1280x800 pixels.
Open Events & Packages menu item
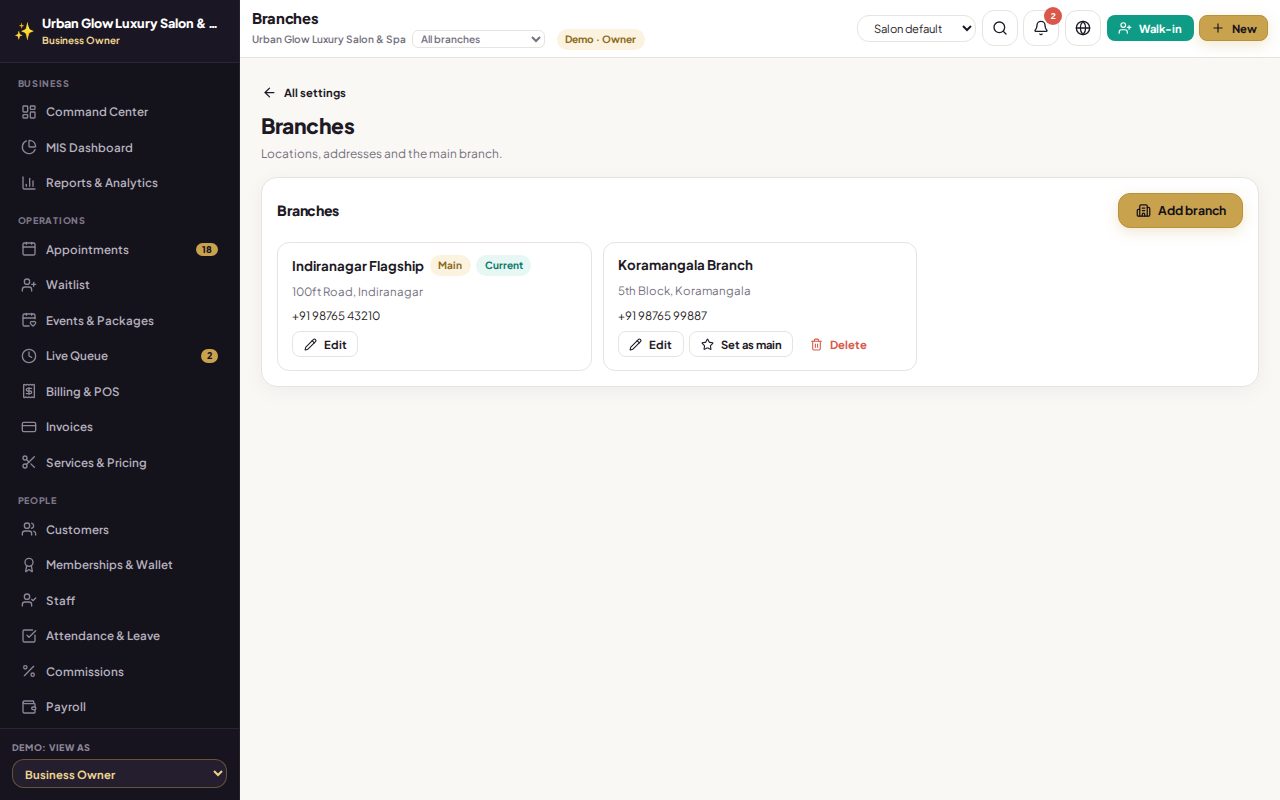point(120,321)
